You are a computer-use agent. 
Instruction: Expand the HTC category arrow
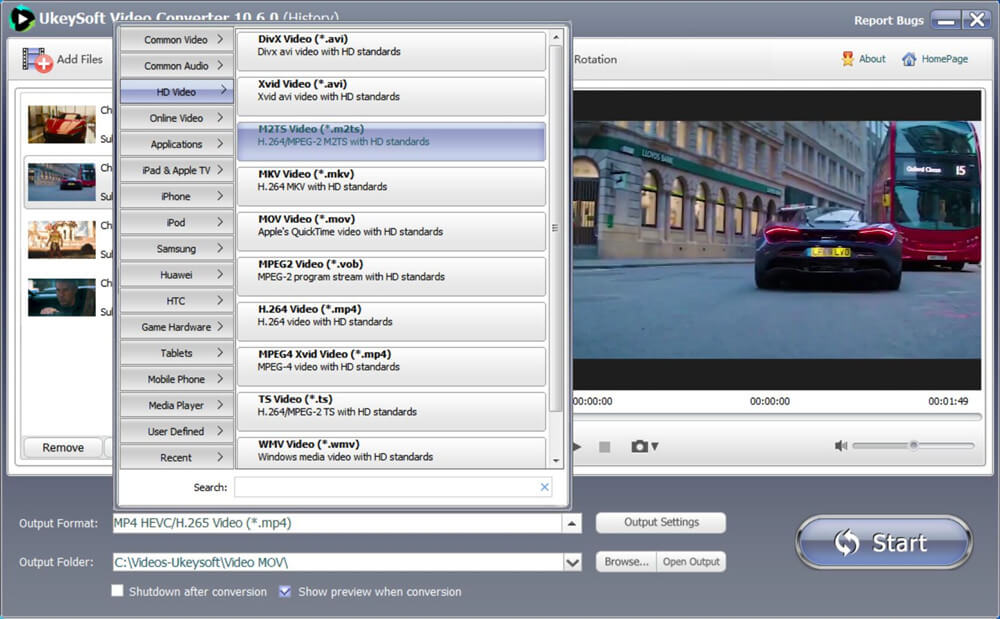coord(220,300)
